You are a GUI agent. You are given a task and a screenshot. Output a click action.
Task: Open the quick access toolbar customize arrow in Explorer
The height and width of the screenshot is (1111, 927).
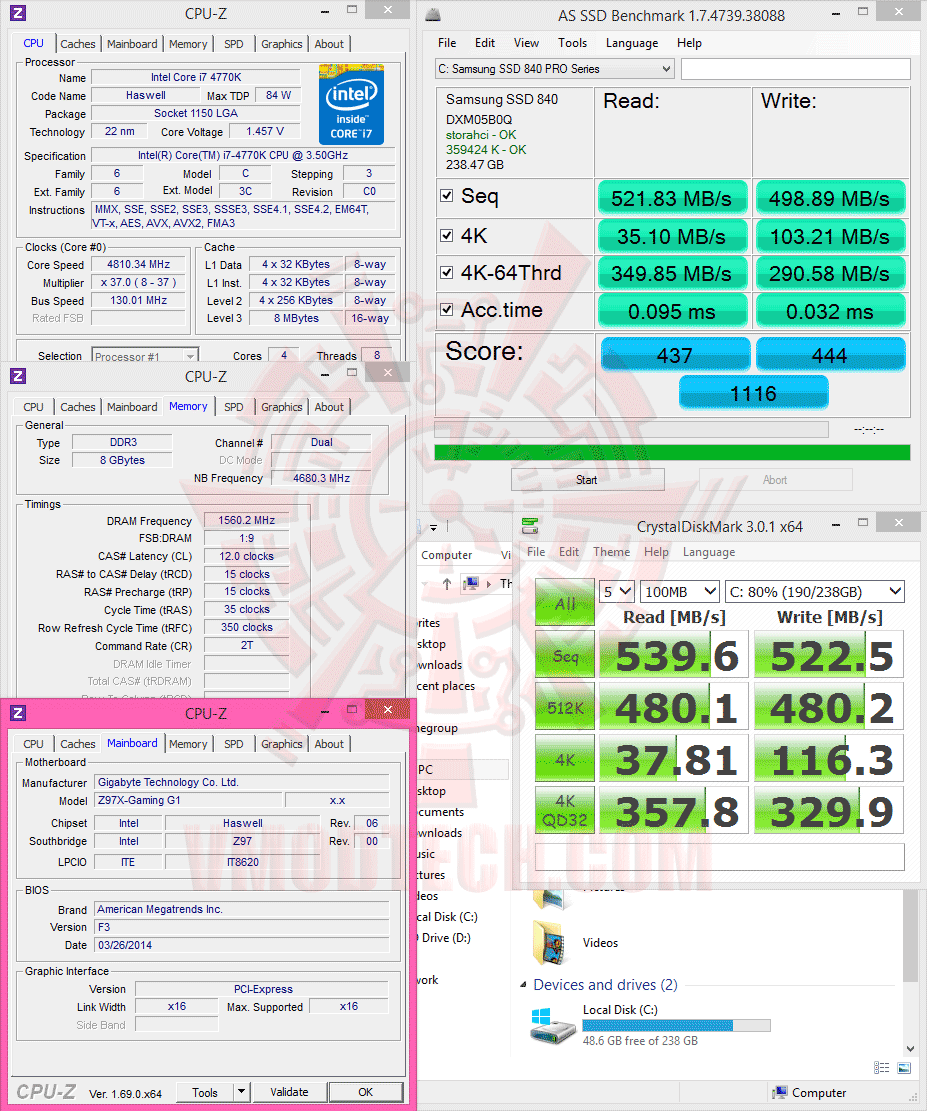[433, 527]
